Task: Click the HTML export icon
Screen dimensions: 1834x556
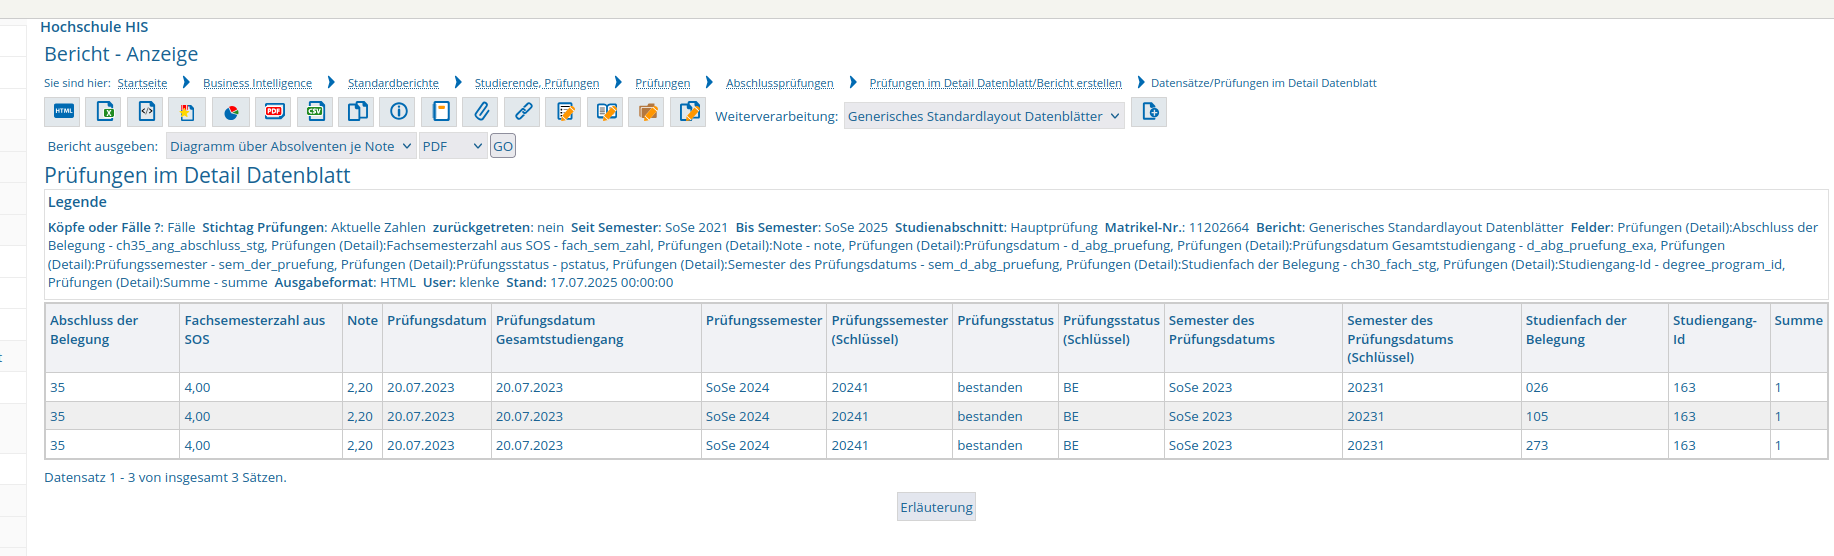Action: (63, 112)
